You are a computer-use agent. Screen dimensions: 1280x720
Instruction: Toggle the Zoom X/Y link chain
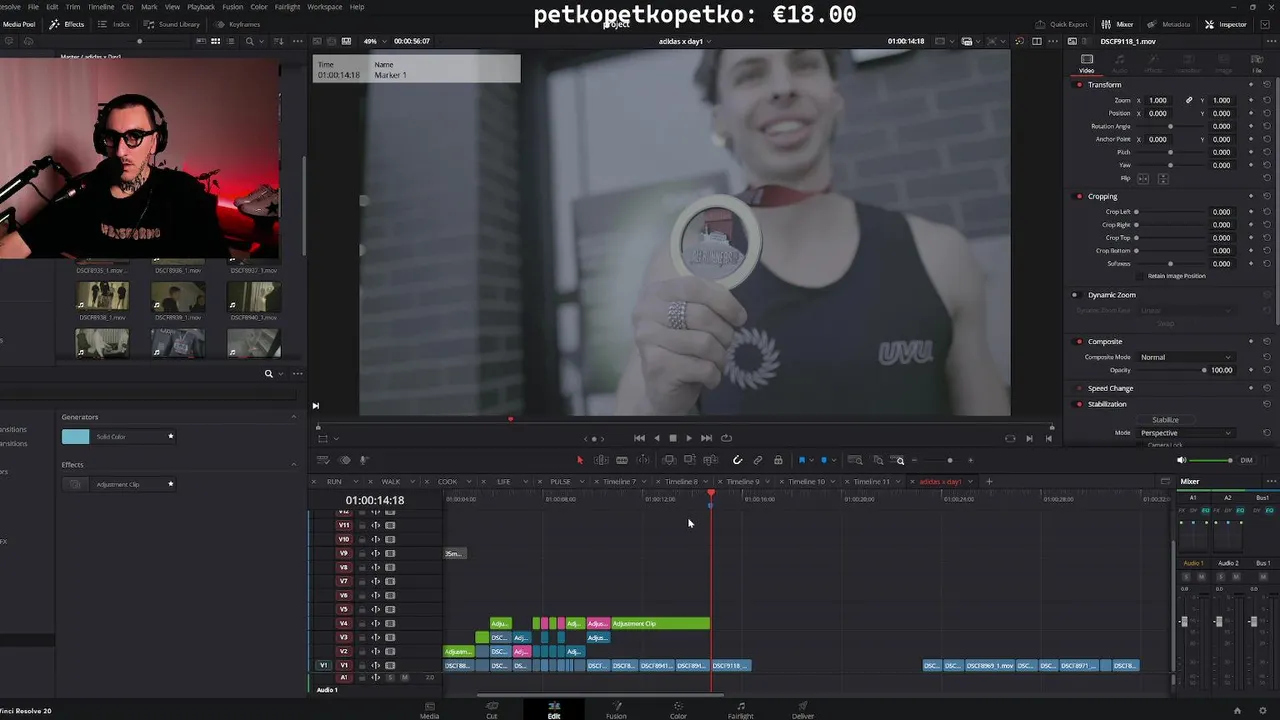pos(1189,100)
